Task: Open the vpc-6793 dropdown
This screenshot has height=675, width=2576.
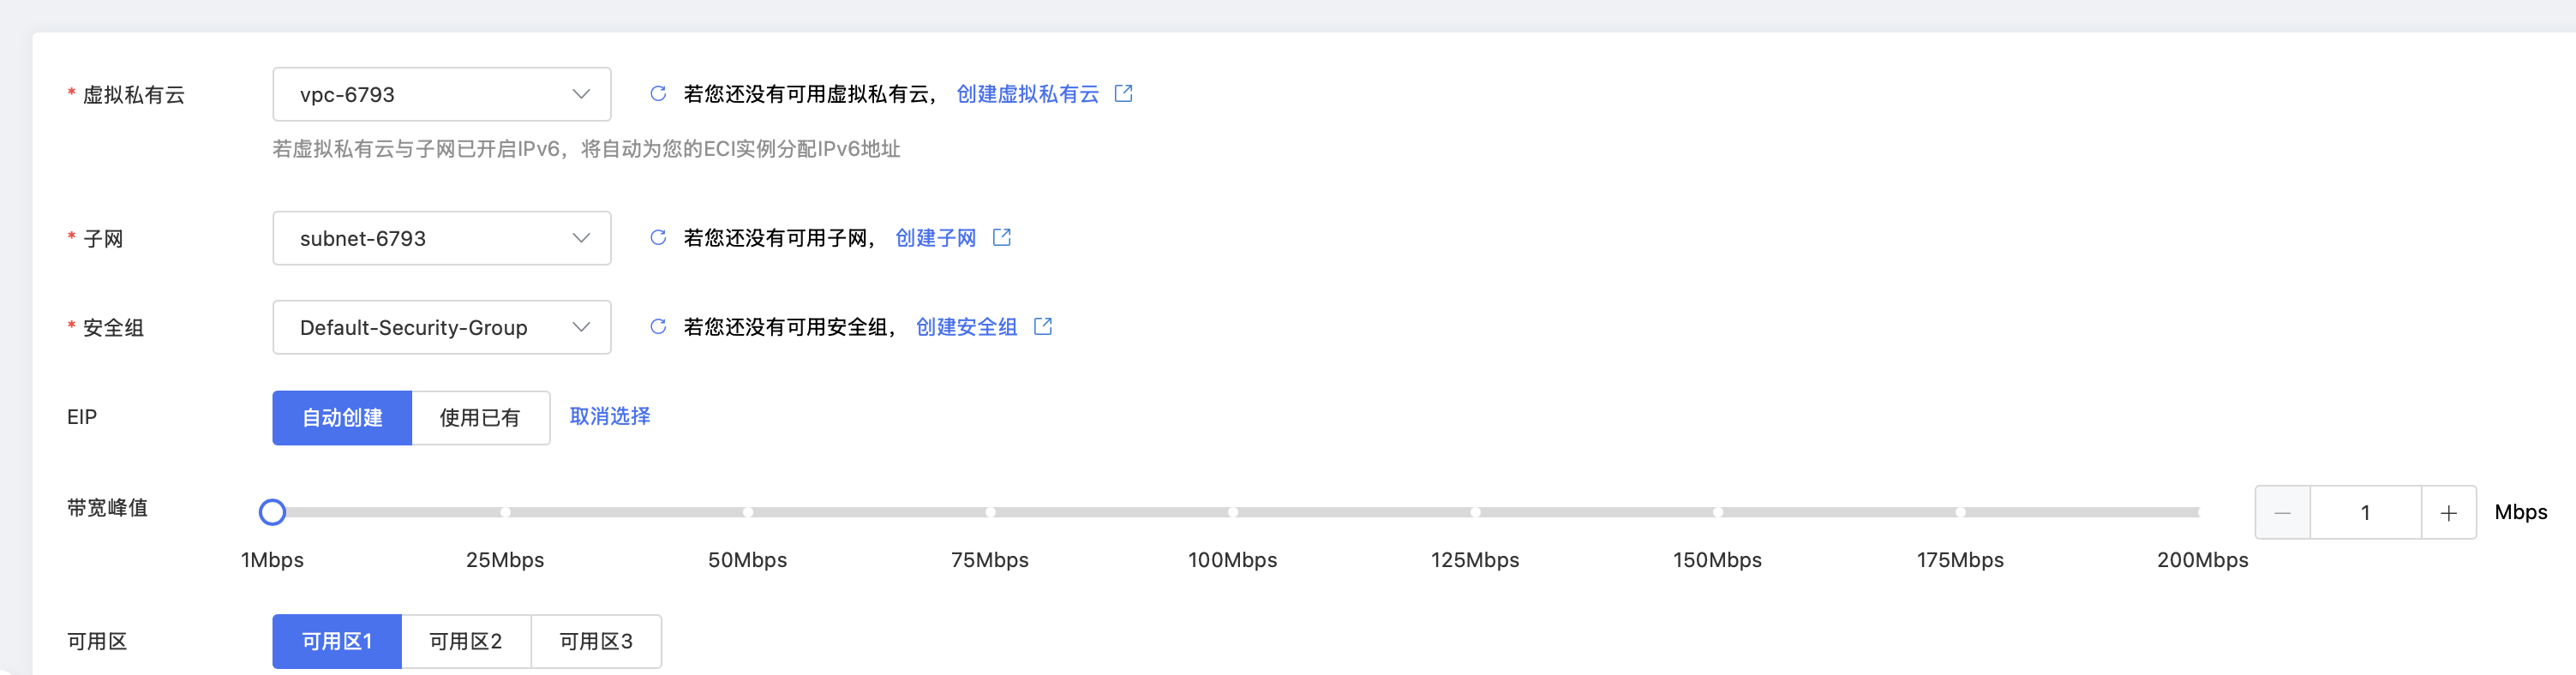Action: click(441, 95)
